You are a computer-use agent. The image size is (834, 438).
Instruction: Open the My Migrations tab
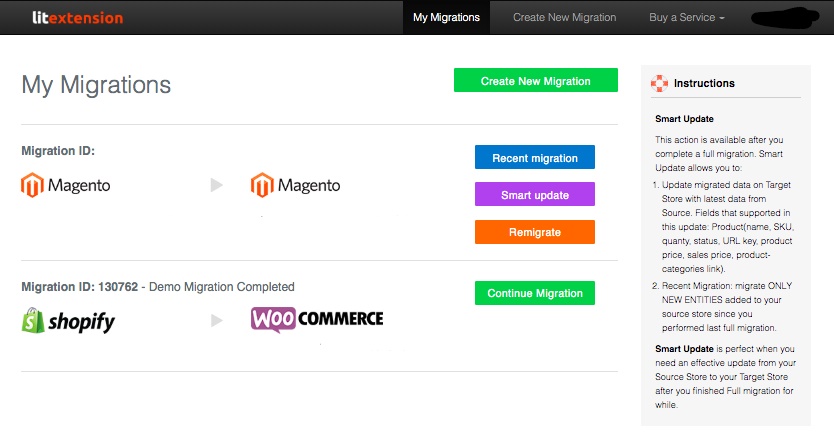(446, 18)
